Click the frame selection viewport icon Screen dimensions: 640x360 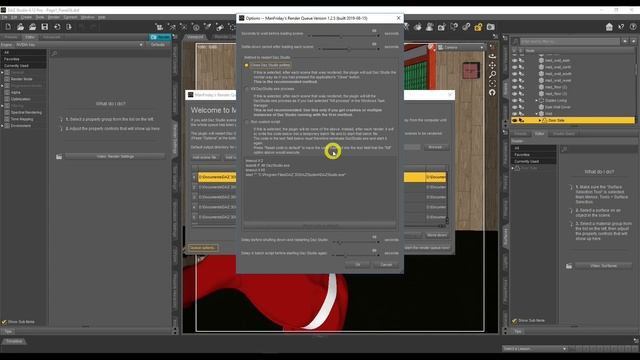coord(492,83)
